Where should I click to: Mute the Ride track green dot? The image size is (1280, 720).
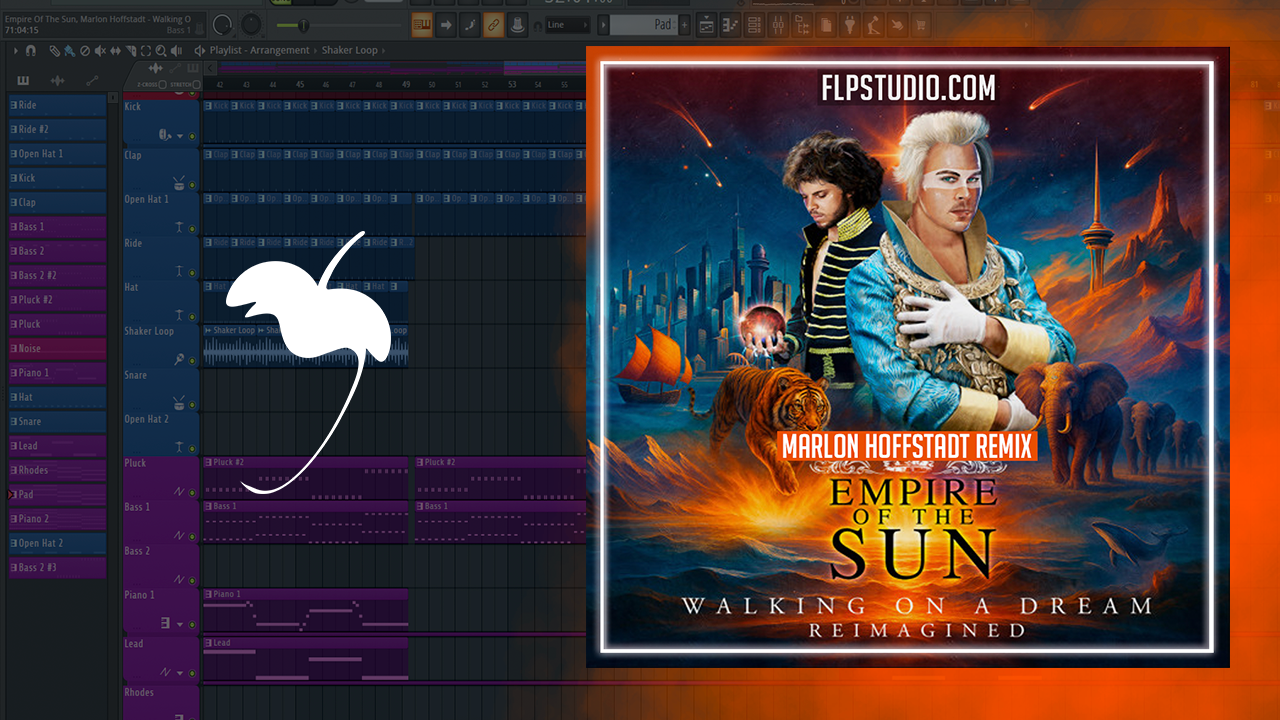click(192, 273)
